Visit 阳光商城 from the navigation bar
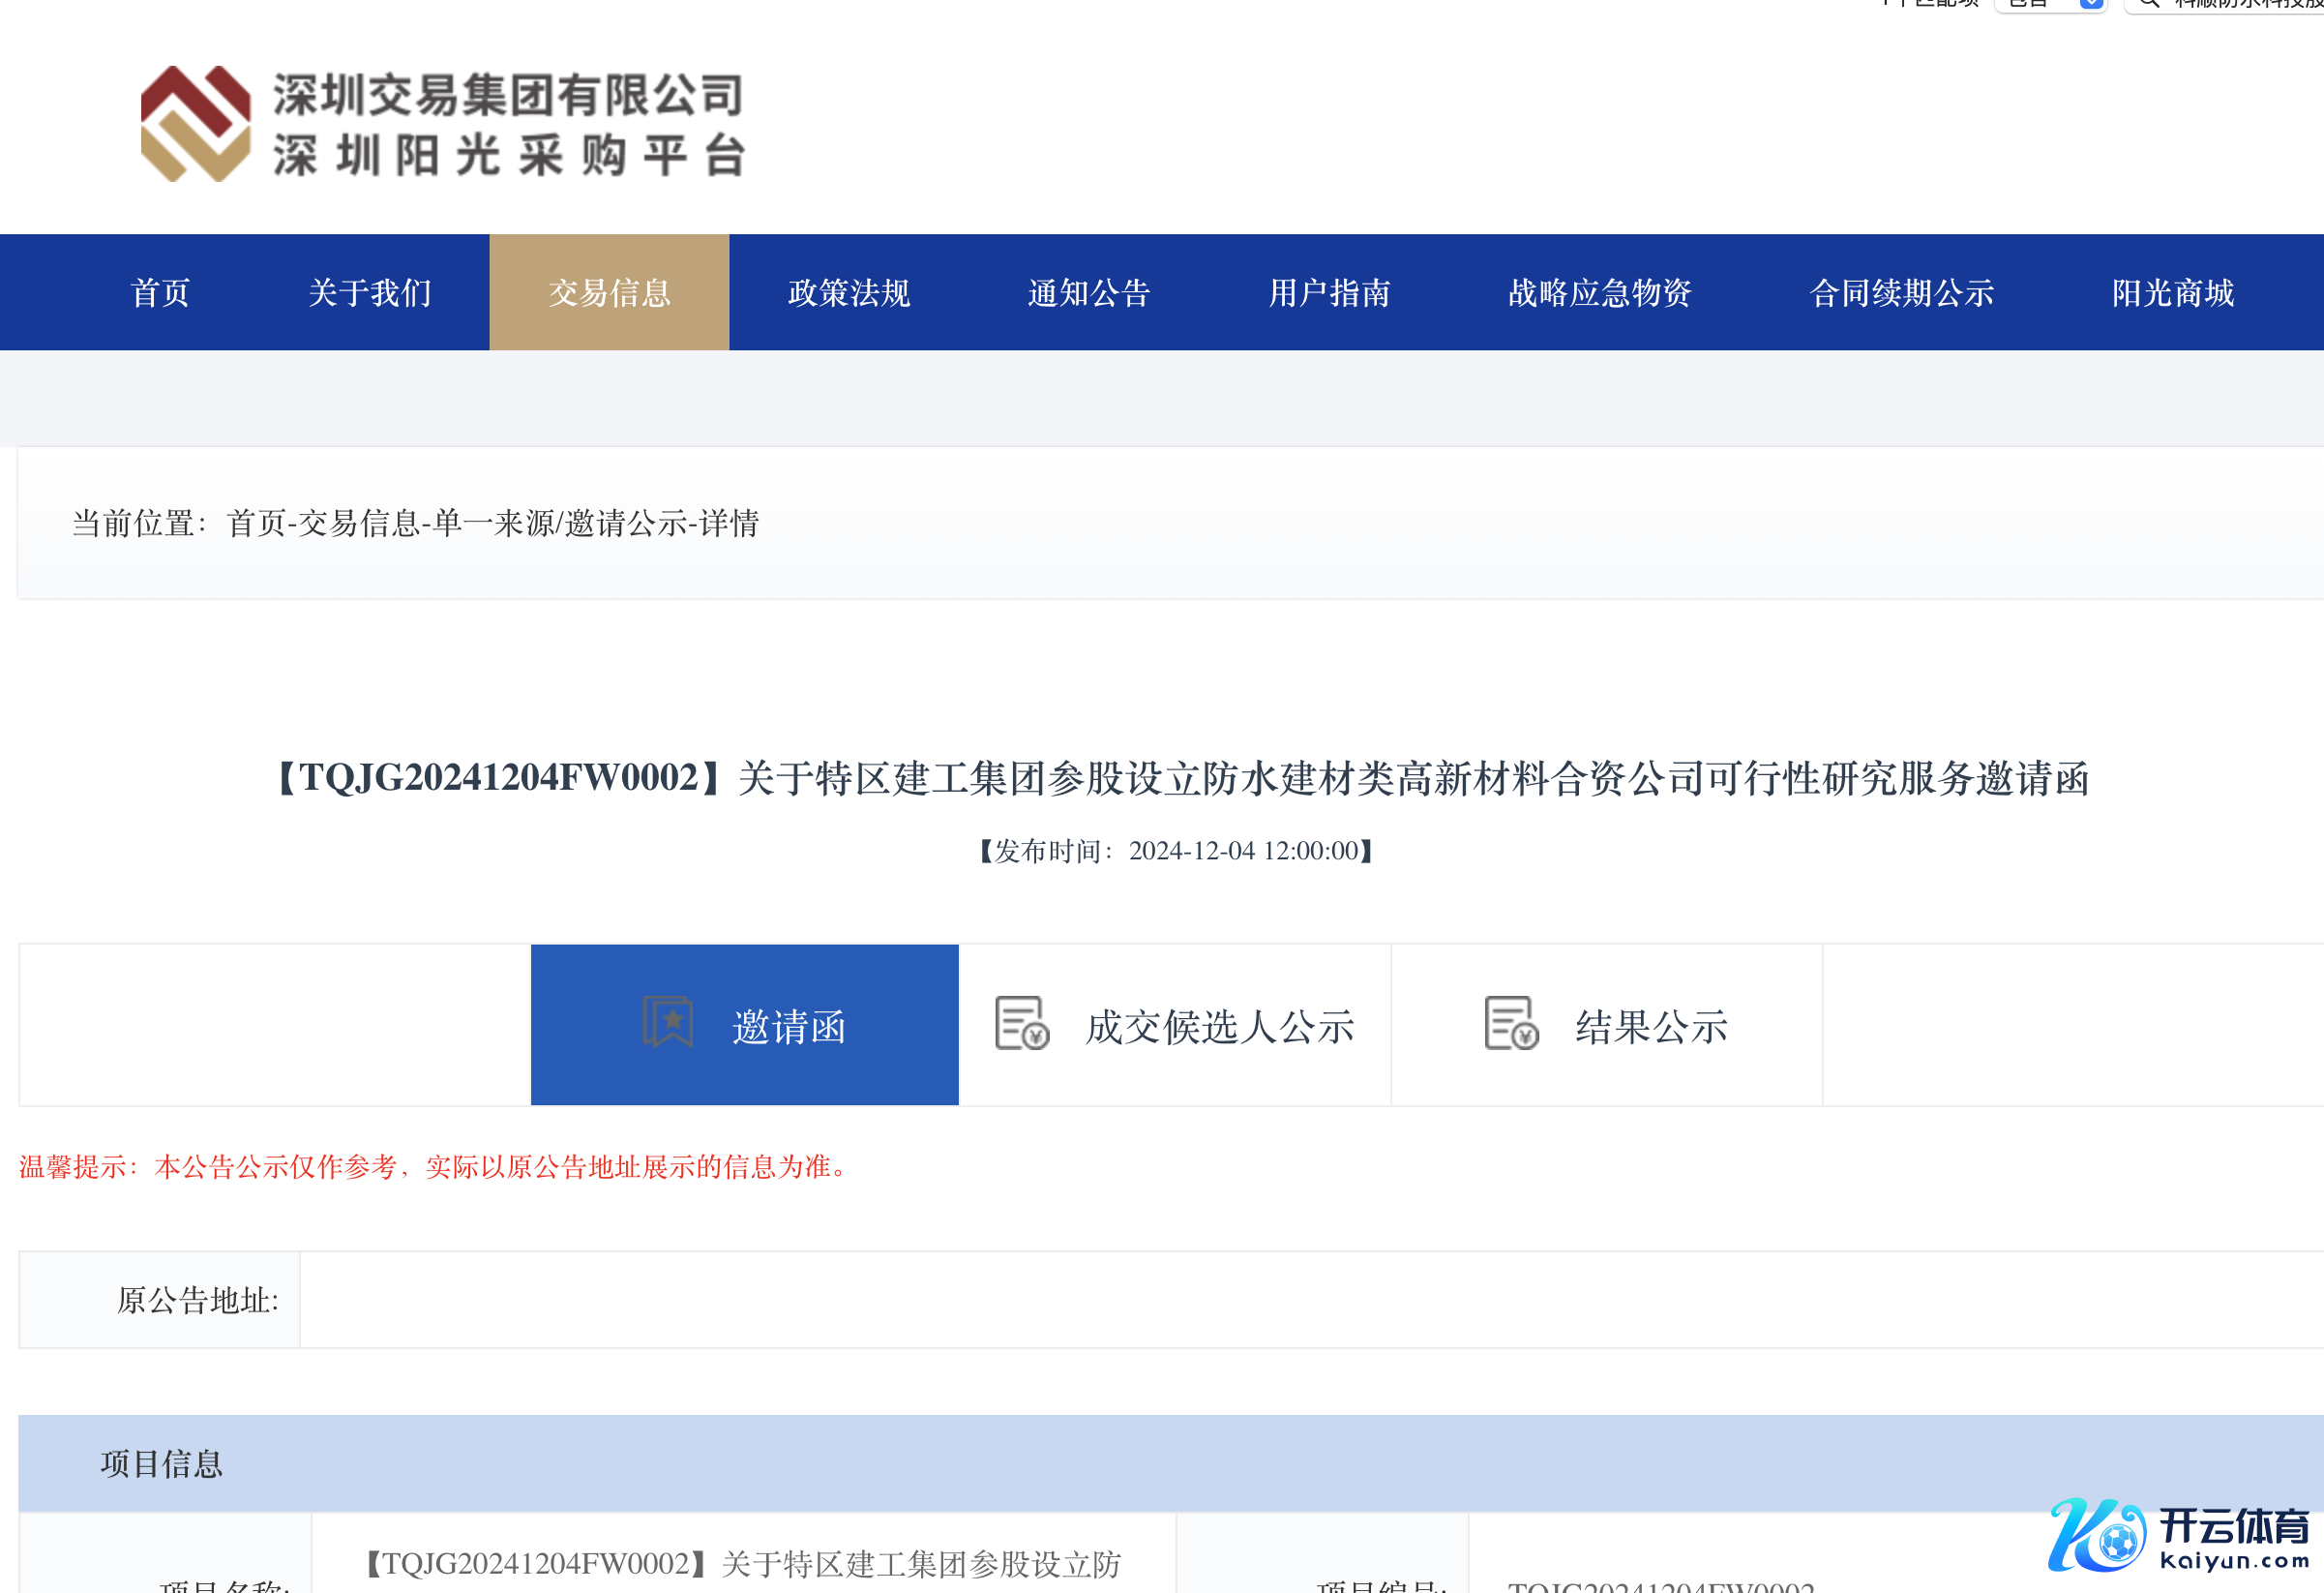The height and width of the screenshot is (1593, 2324). [x=2172, y=293]
